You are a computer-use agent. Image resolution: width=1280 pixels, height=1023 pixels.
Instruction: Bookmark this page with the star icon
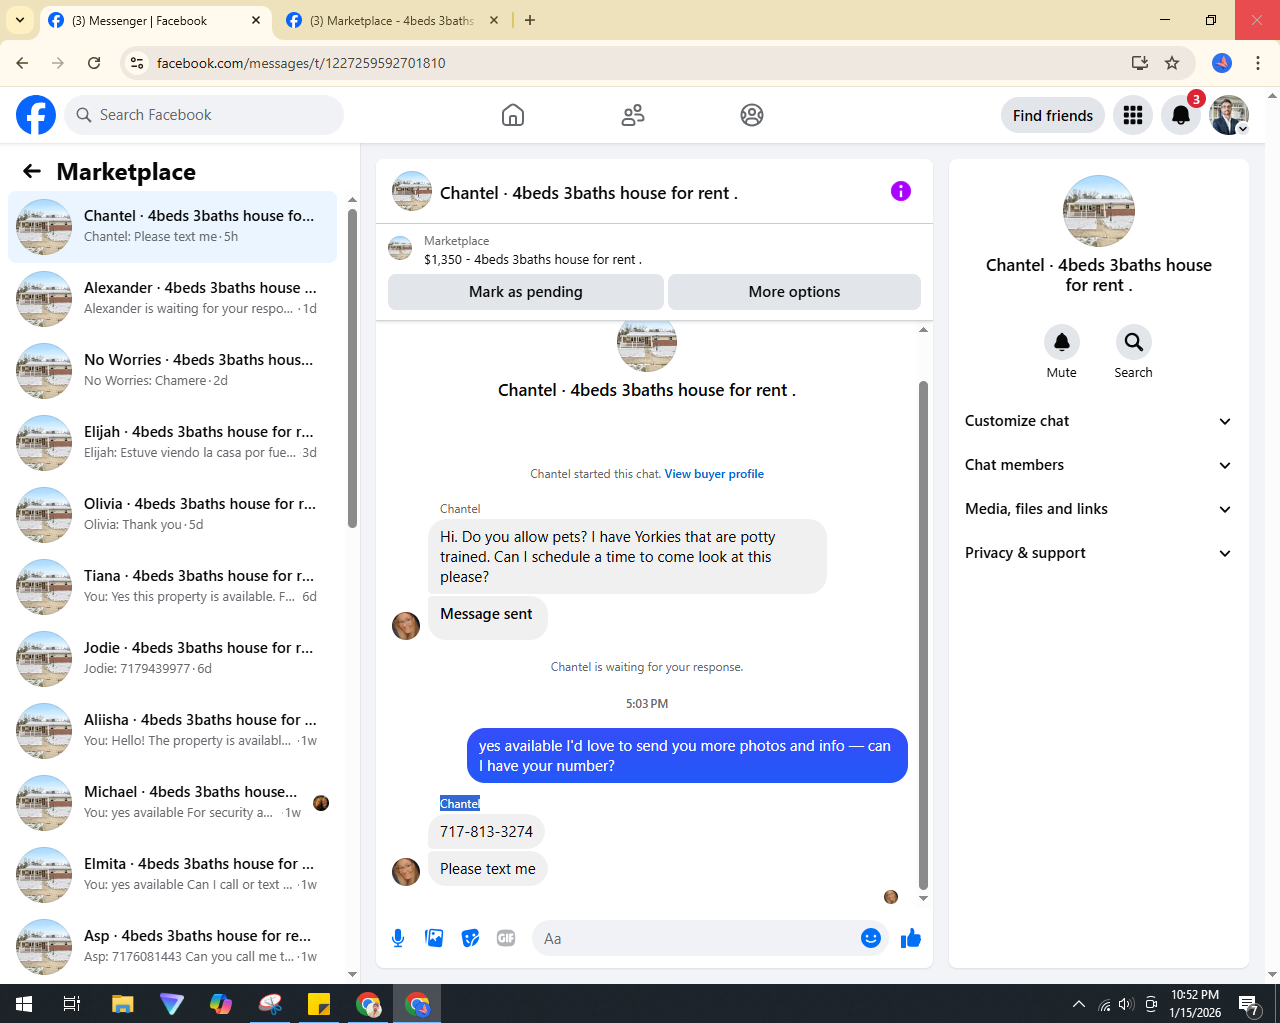pyautogui.click(x=1172, y=63)
